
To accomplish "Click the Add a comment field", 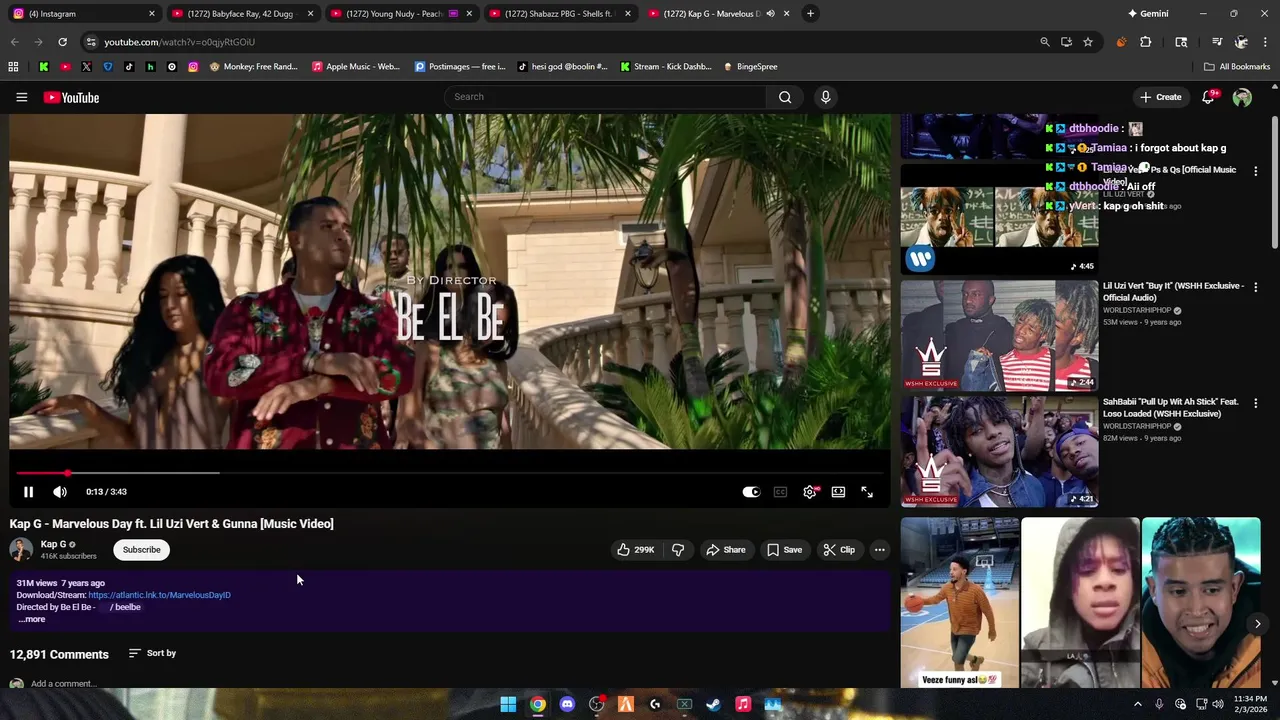I will tap(63, 684).
